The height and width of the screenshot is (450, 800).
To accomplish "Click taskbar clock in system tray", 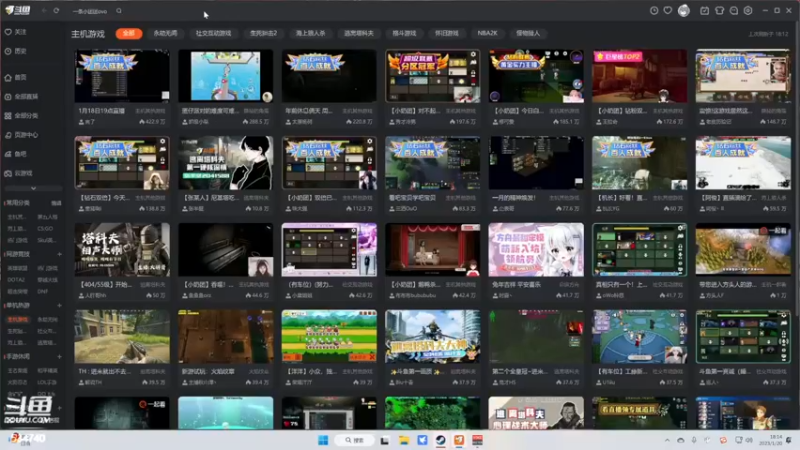I will [770, 440].
